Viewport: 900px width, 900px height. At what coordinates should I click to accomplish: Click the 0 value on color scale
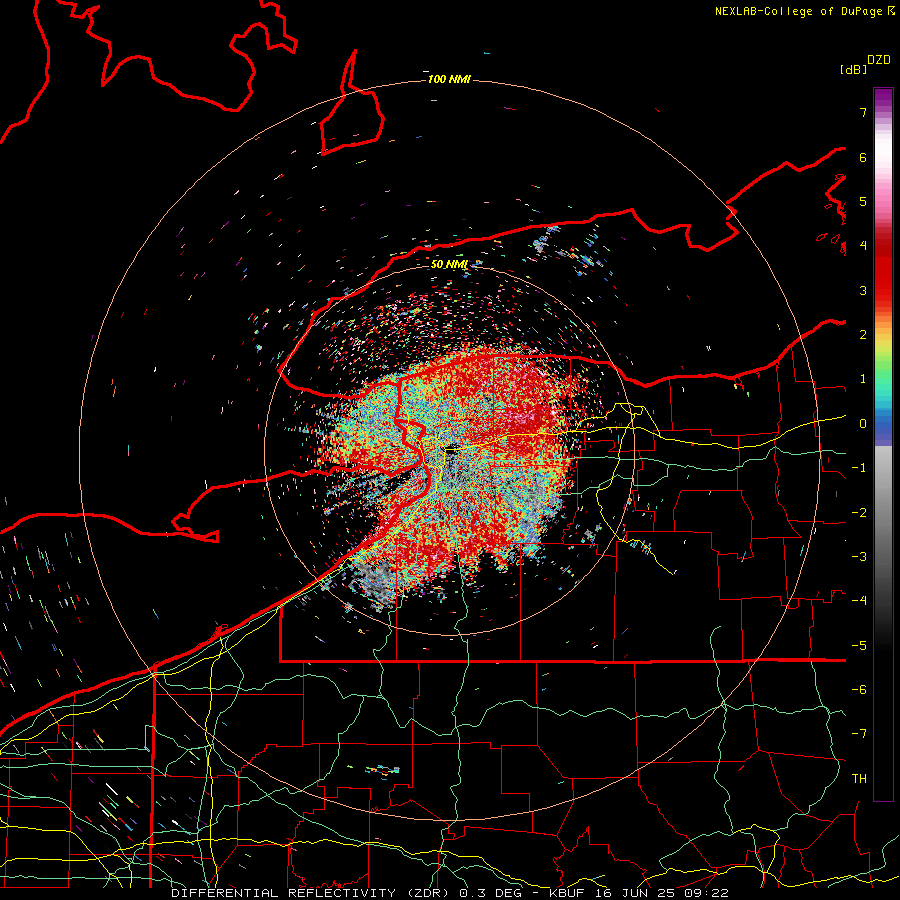[x=863, y=424]
